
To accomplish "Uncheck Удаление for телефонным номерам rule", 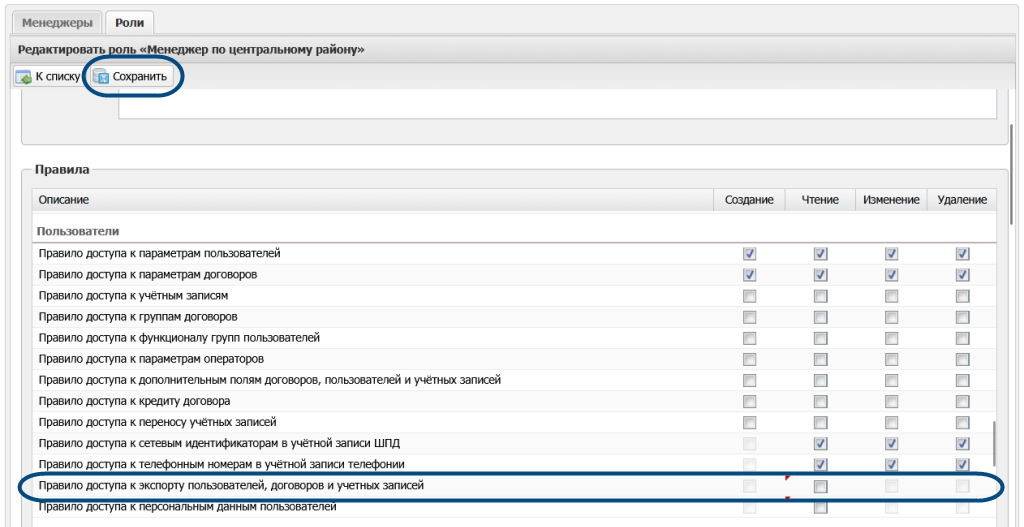I will 962,464.
